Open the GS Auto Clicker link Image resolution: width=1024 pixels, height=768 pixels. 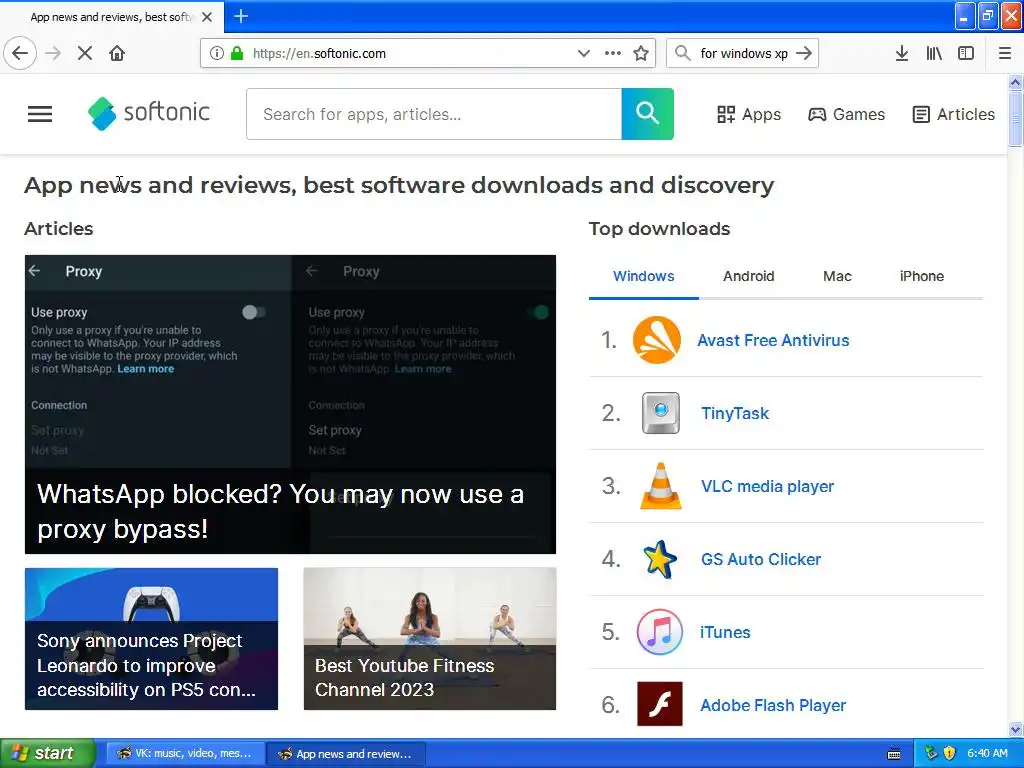click(761, 560)
